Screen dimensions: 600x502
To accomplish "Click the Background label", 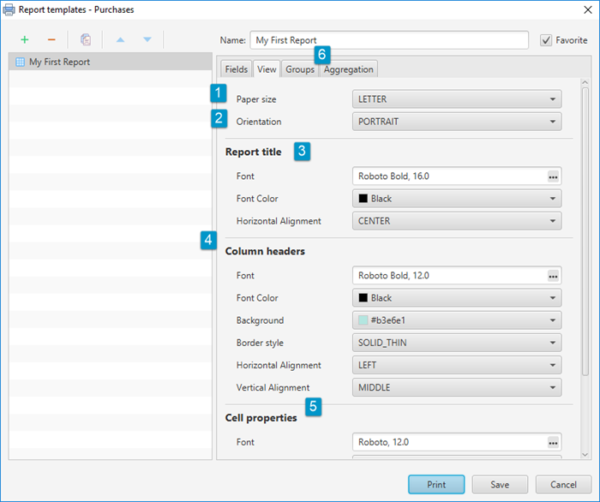I will pos(260,320).
